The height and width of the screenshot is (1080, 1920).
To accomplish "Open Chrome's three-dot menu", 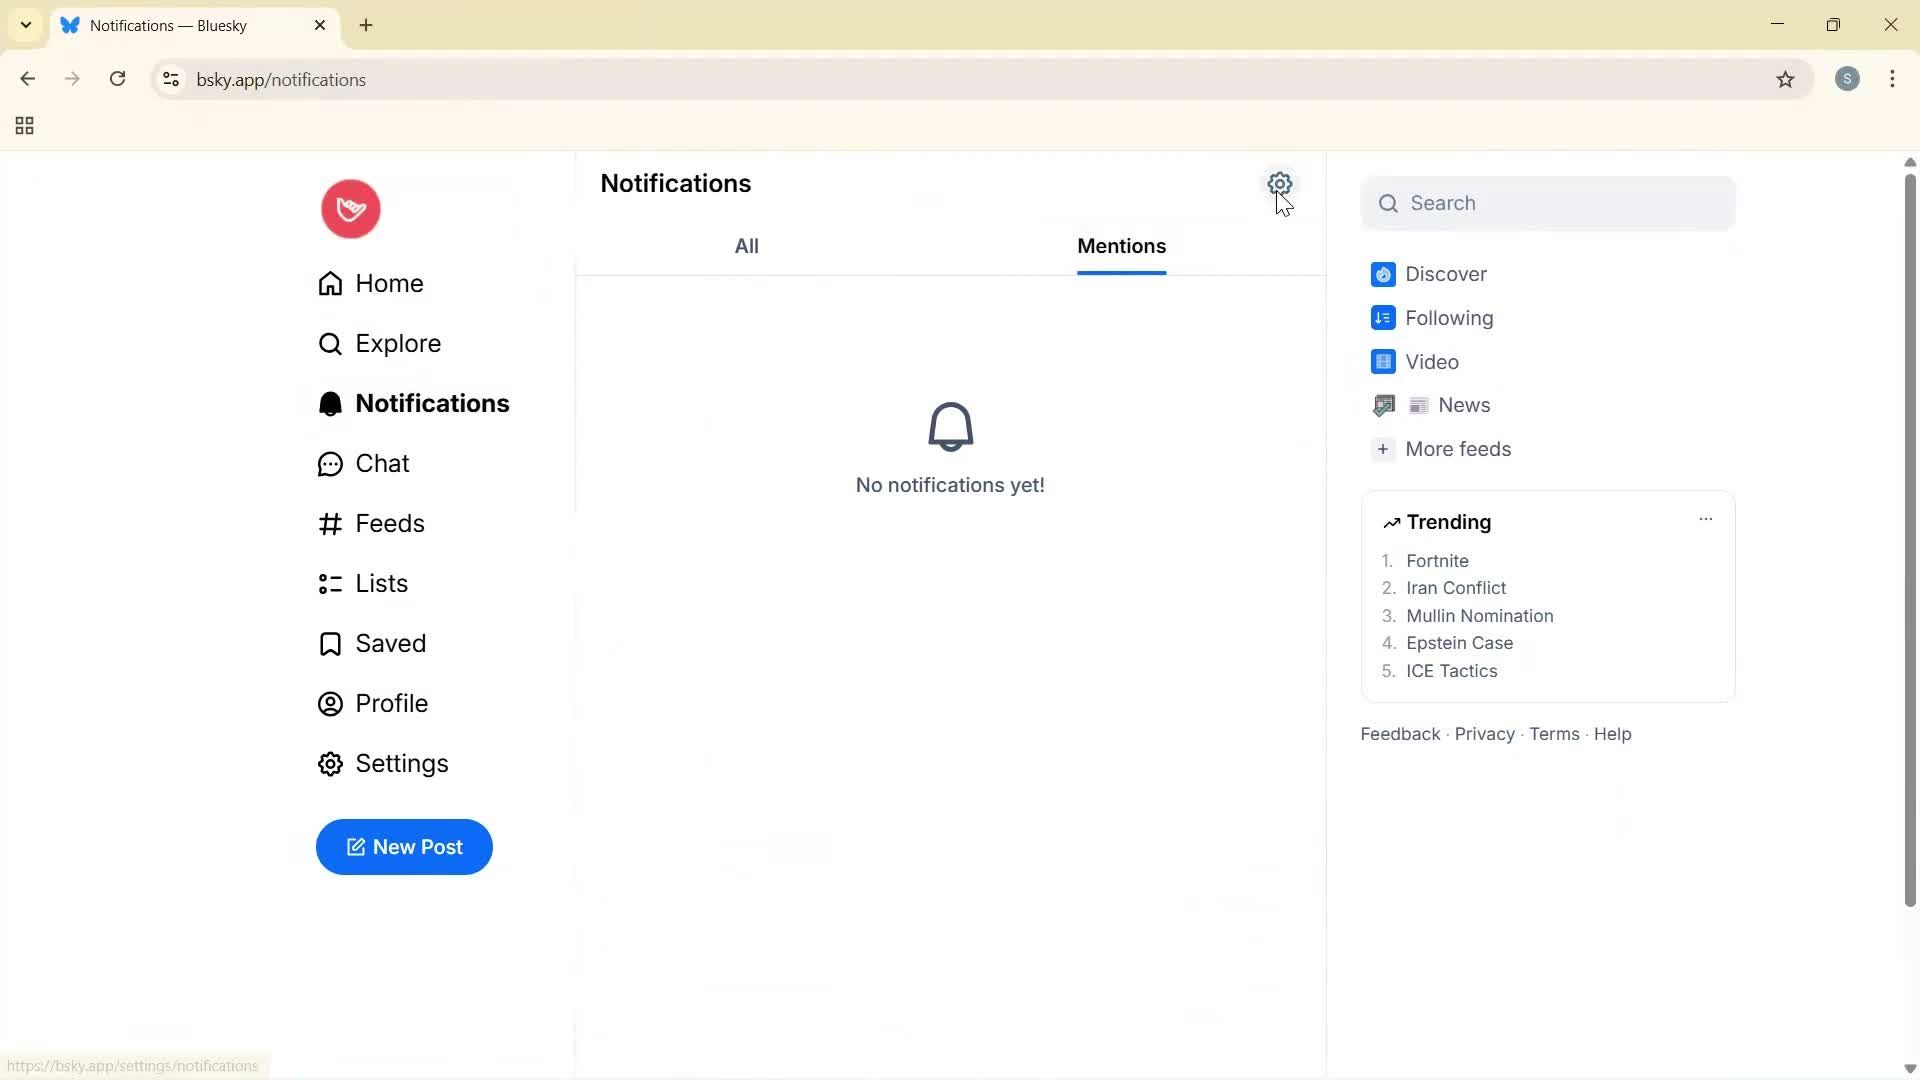I will (1893, 79).
